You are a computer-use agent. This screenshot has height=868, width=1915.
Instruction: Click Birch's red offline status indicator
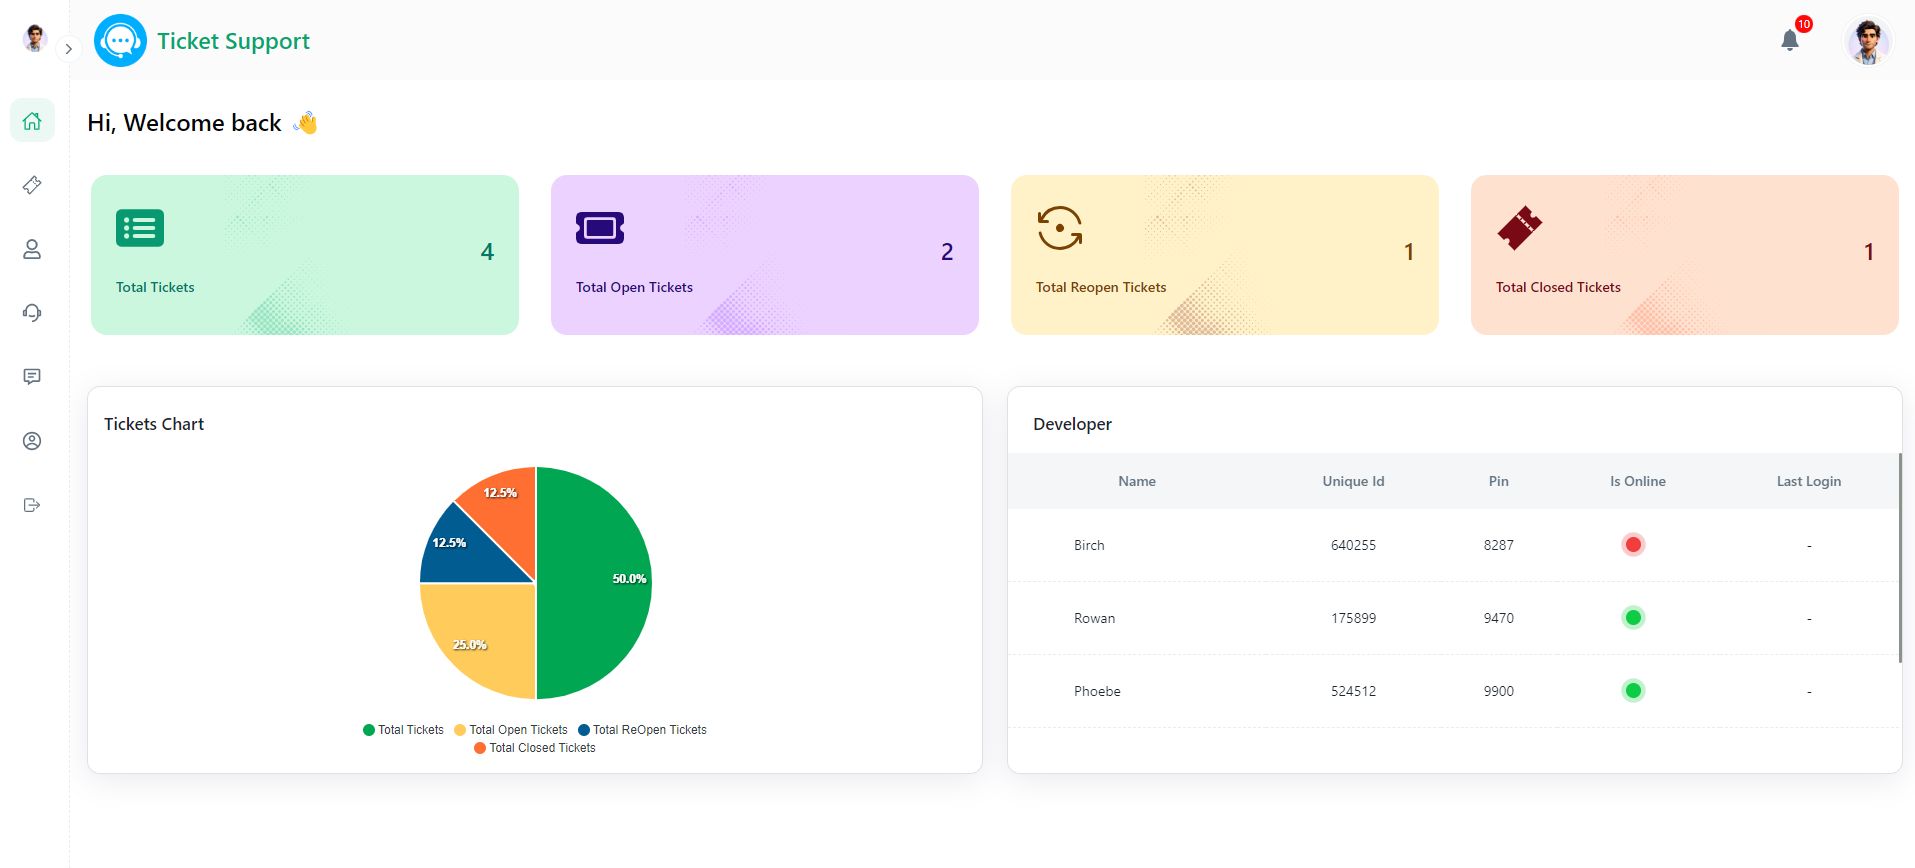(1633, 545)
